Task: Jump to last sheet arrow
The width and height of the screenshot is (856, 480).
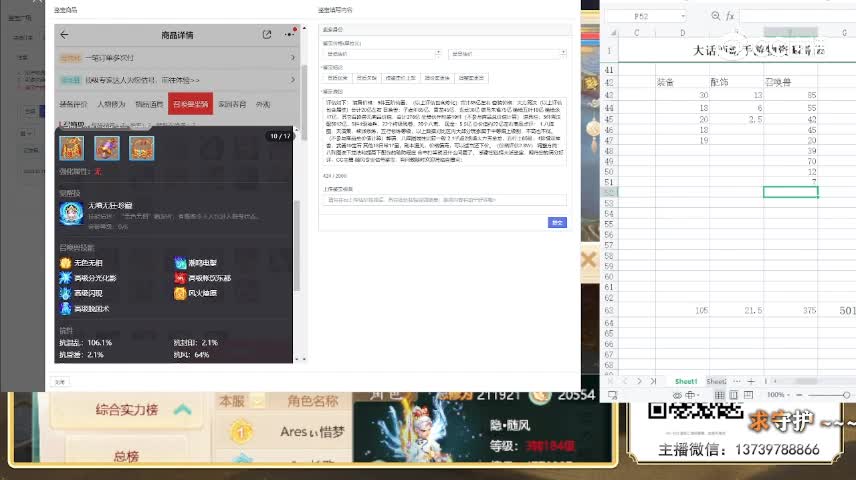Action: click(x=653, y=381)
